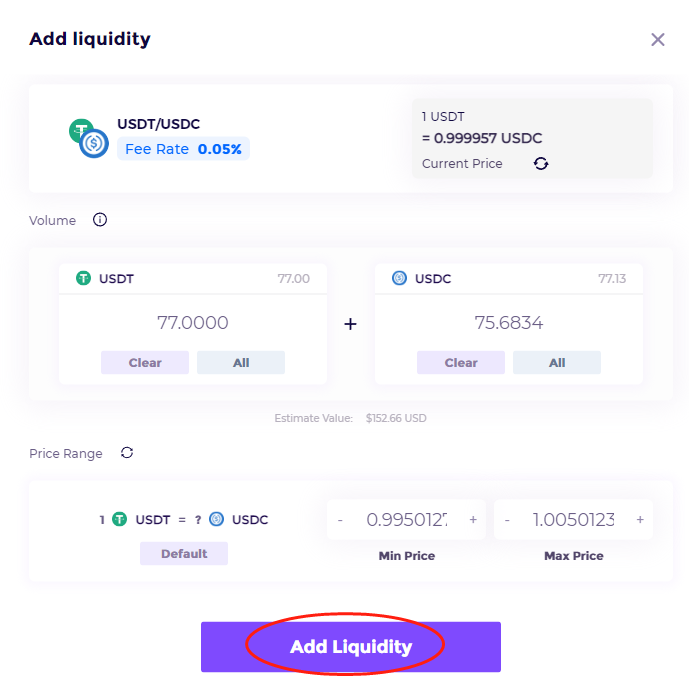Click the USDC token icon in volume box
The width and height of the screenshot is (689, 700).
pos(400,279)
